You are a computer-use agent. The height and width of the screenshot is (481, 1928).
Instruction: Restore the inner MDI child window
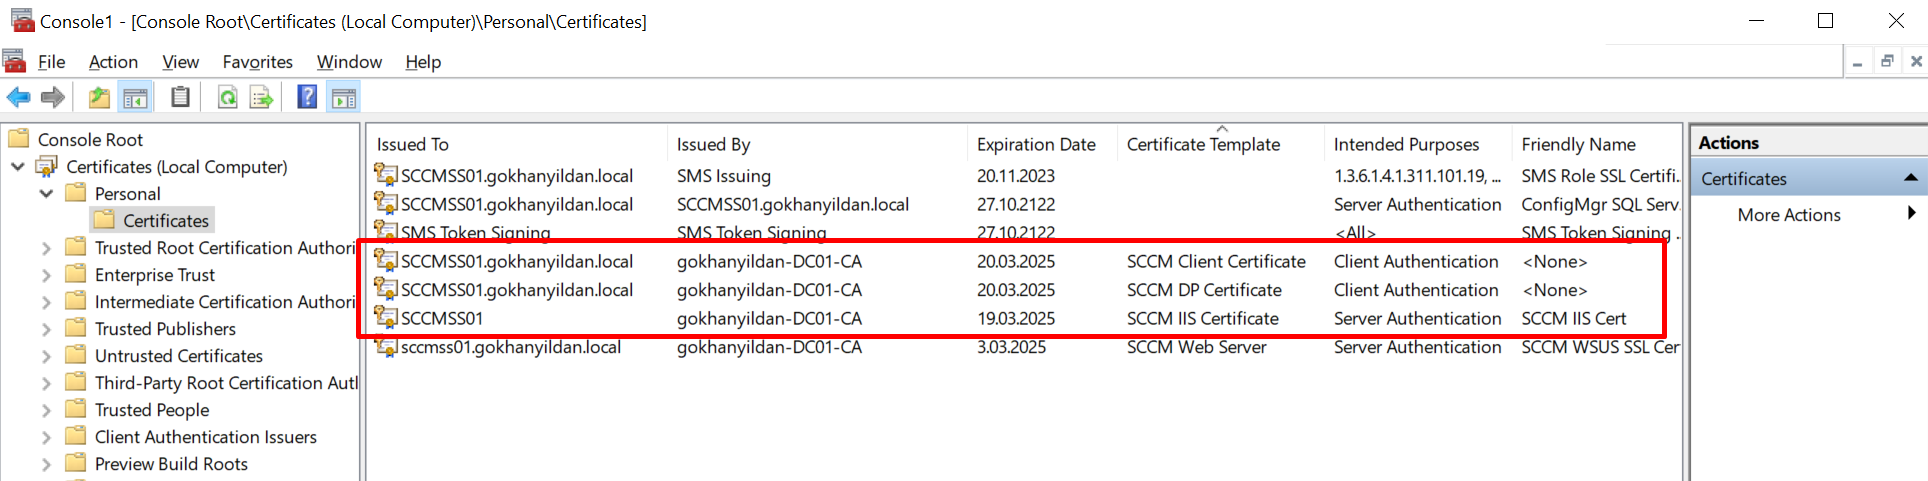point(1887,61)
